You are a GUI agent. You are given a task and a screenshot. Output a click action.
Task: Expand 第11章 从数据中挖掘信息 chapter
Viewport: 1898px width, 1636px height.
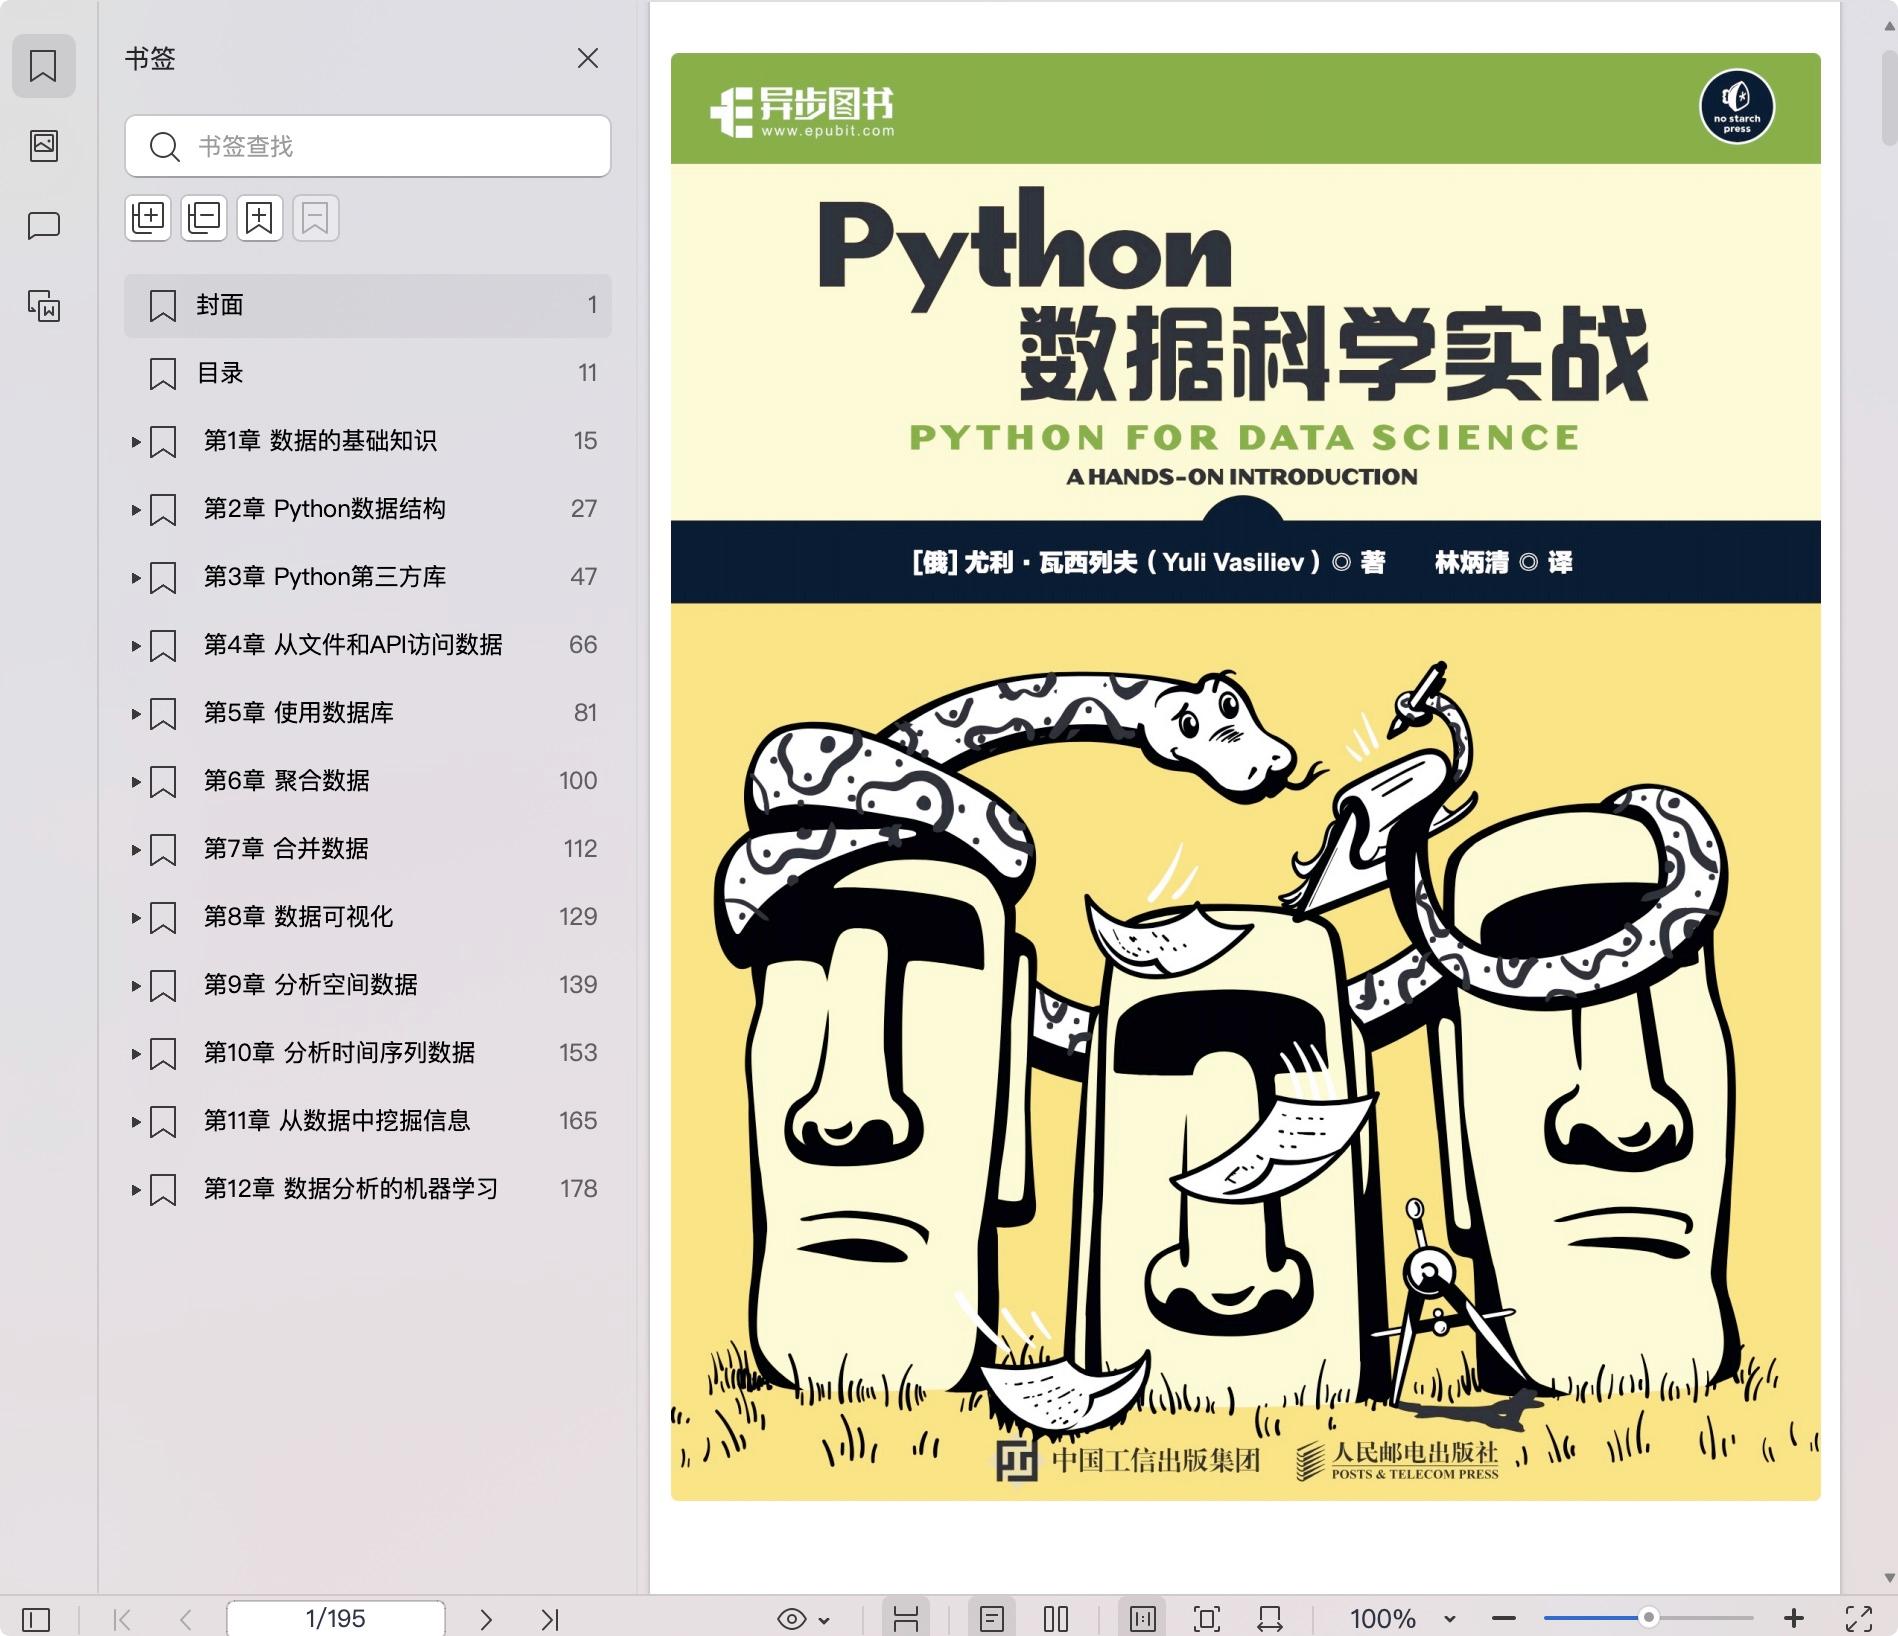(x=135, y=1121)
